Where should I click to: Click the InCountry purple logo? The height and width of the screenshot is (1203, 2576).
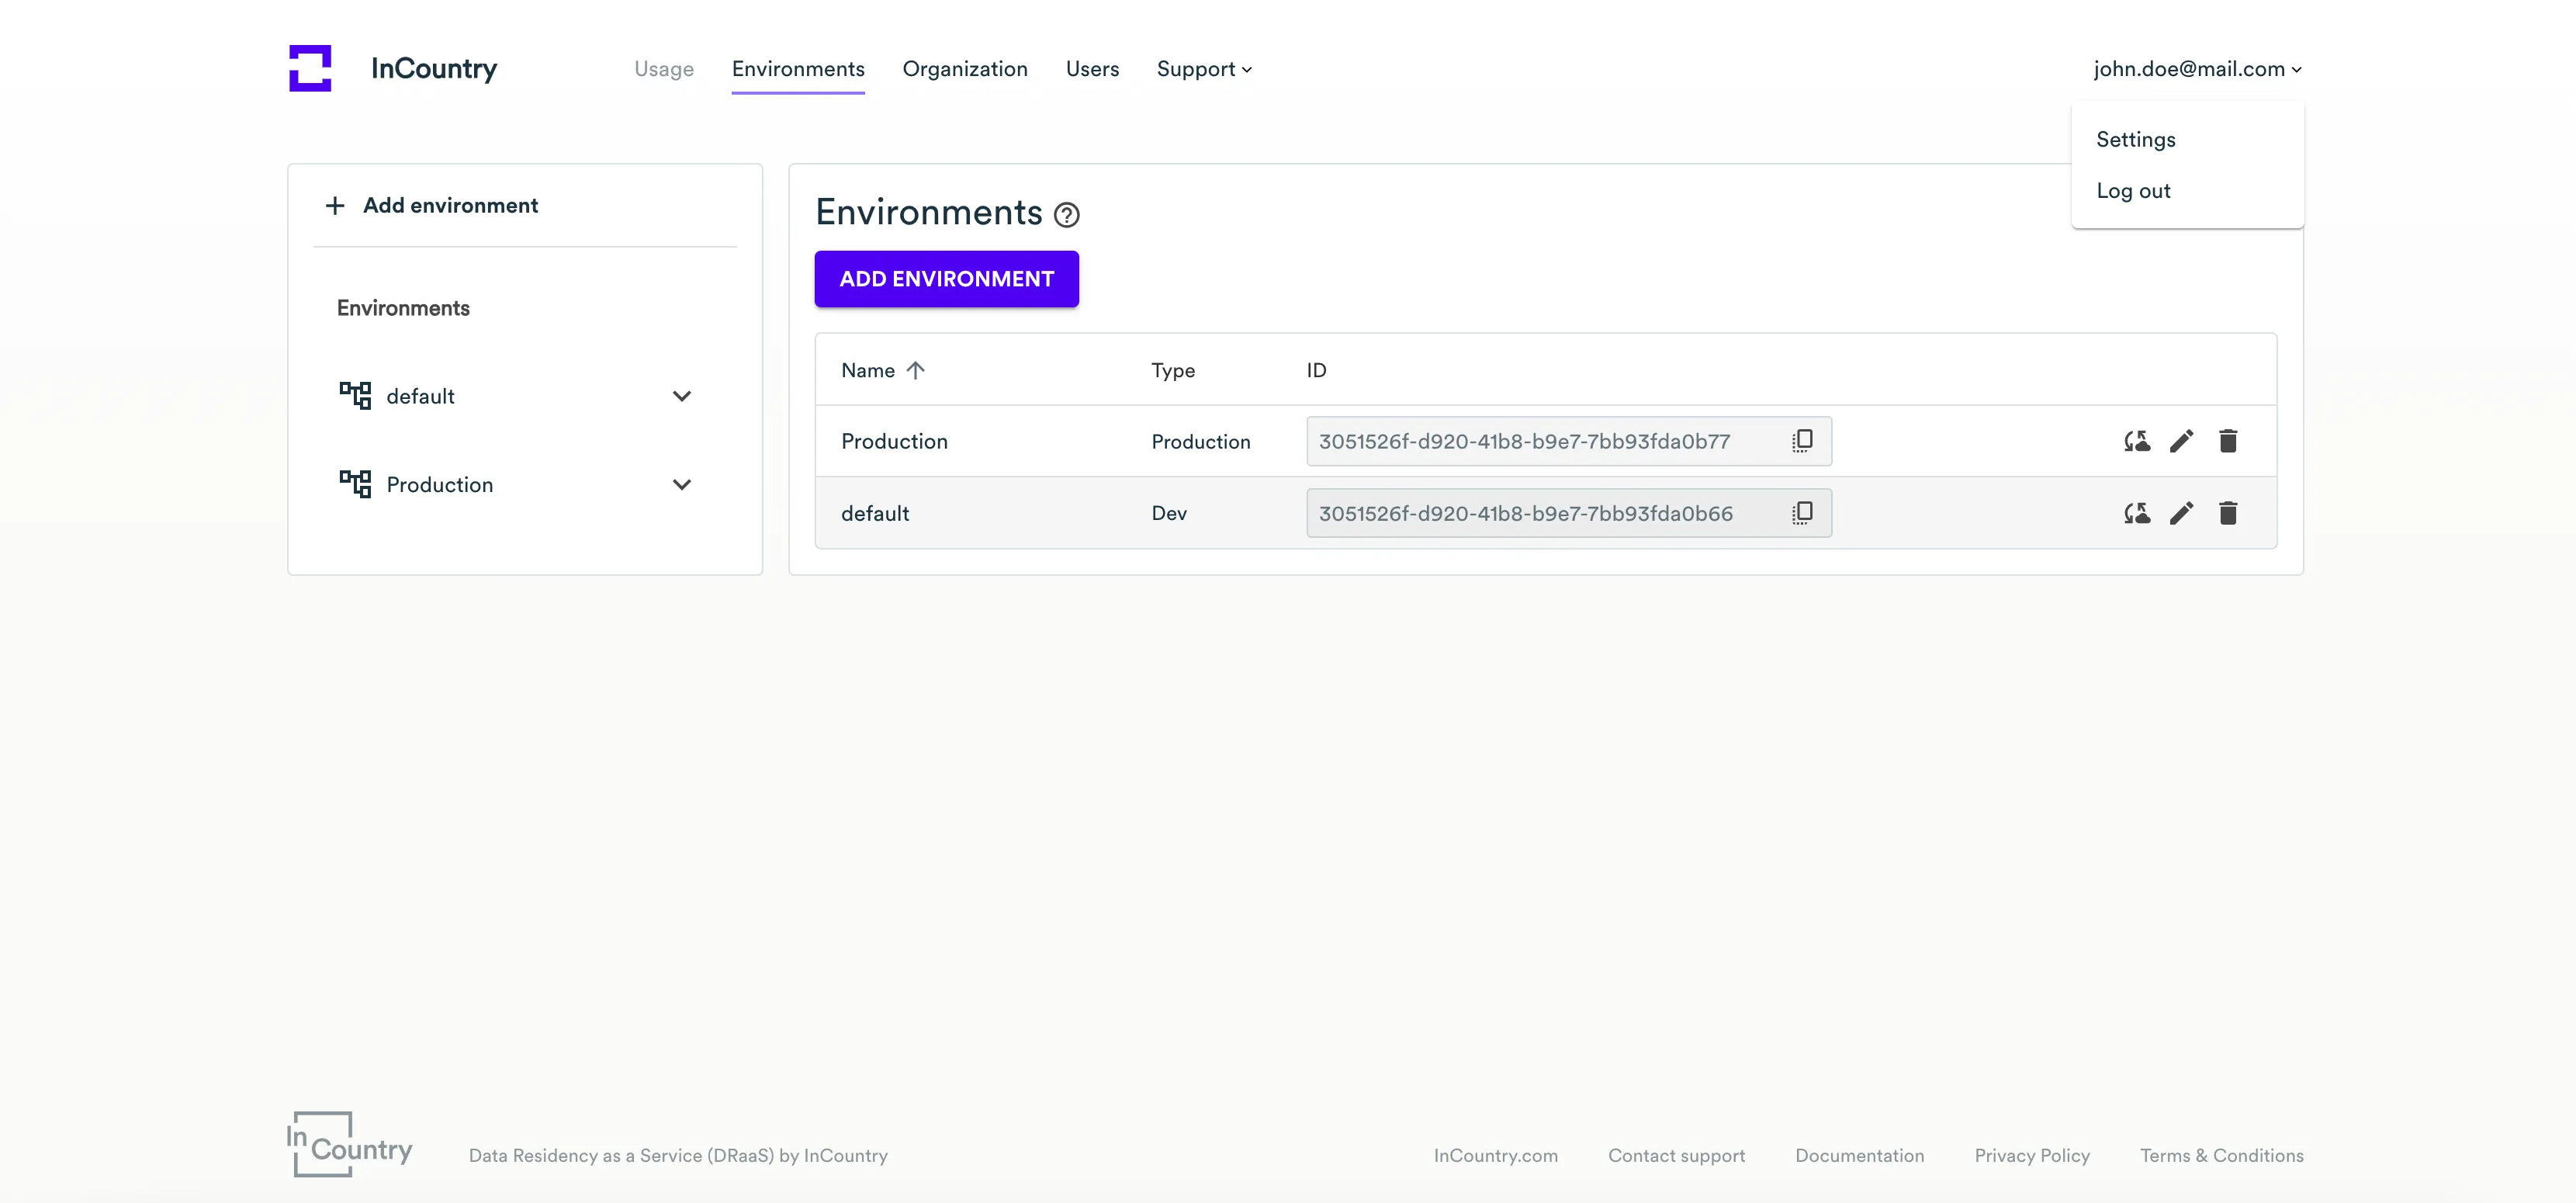pos(310,68)
